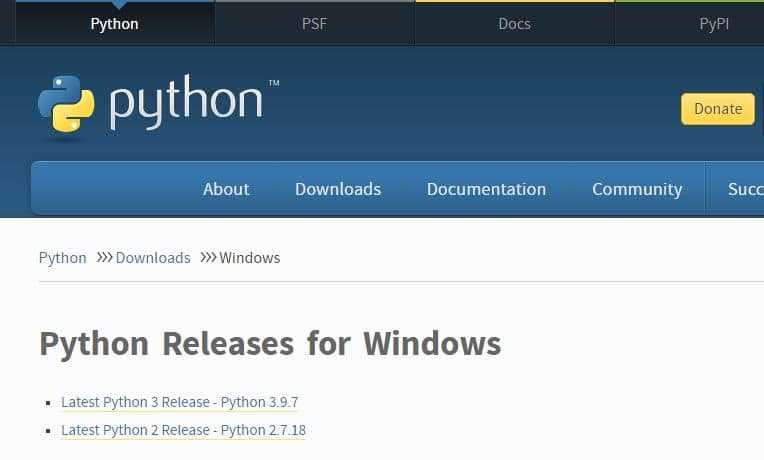Click the Windows breadcrumb entry
The height and width of the screenshot is (460, 764).
[x=249, y=258]
